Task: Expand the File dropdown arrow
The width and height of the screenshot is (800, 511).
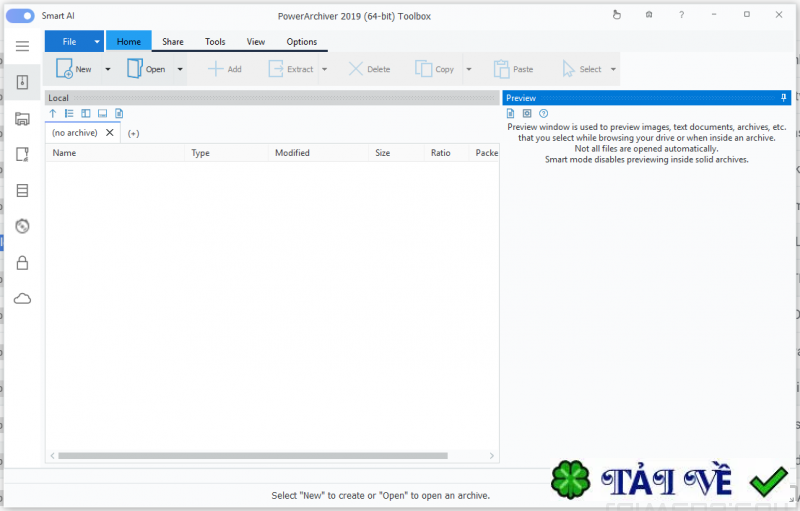Action: (97, 42)
